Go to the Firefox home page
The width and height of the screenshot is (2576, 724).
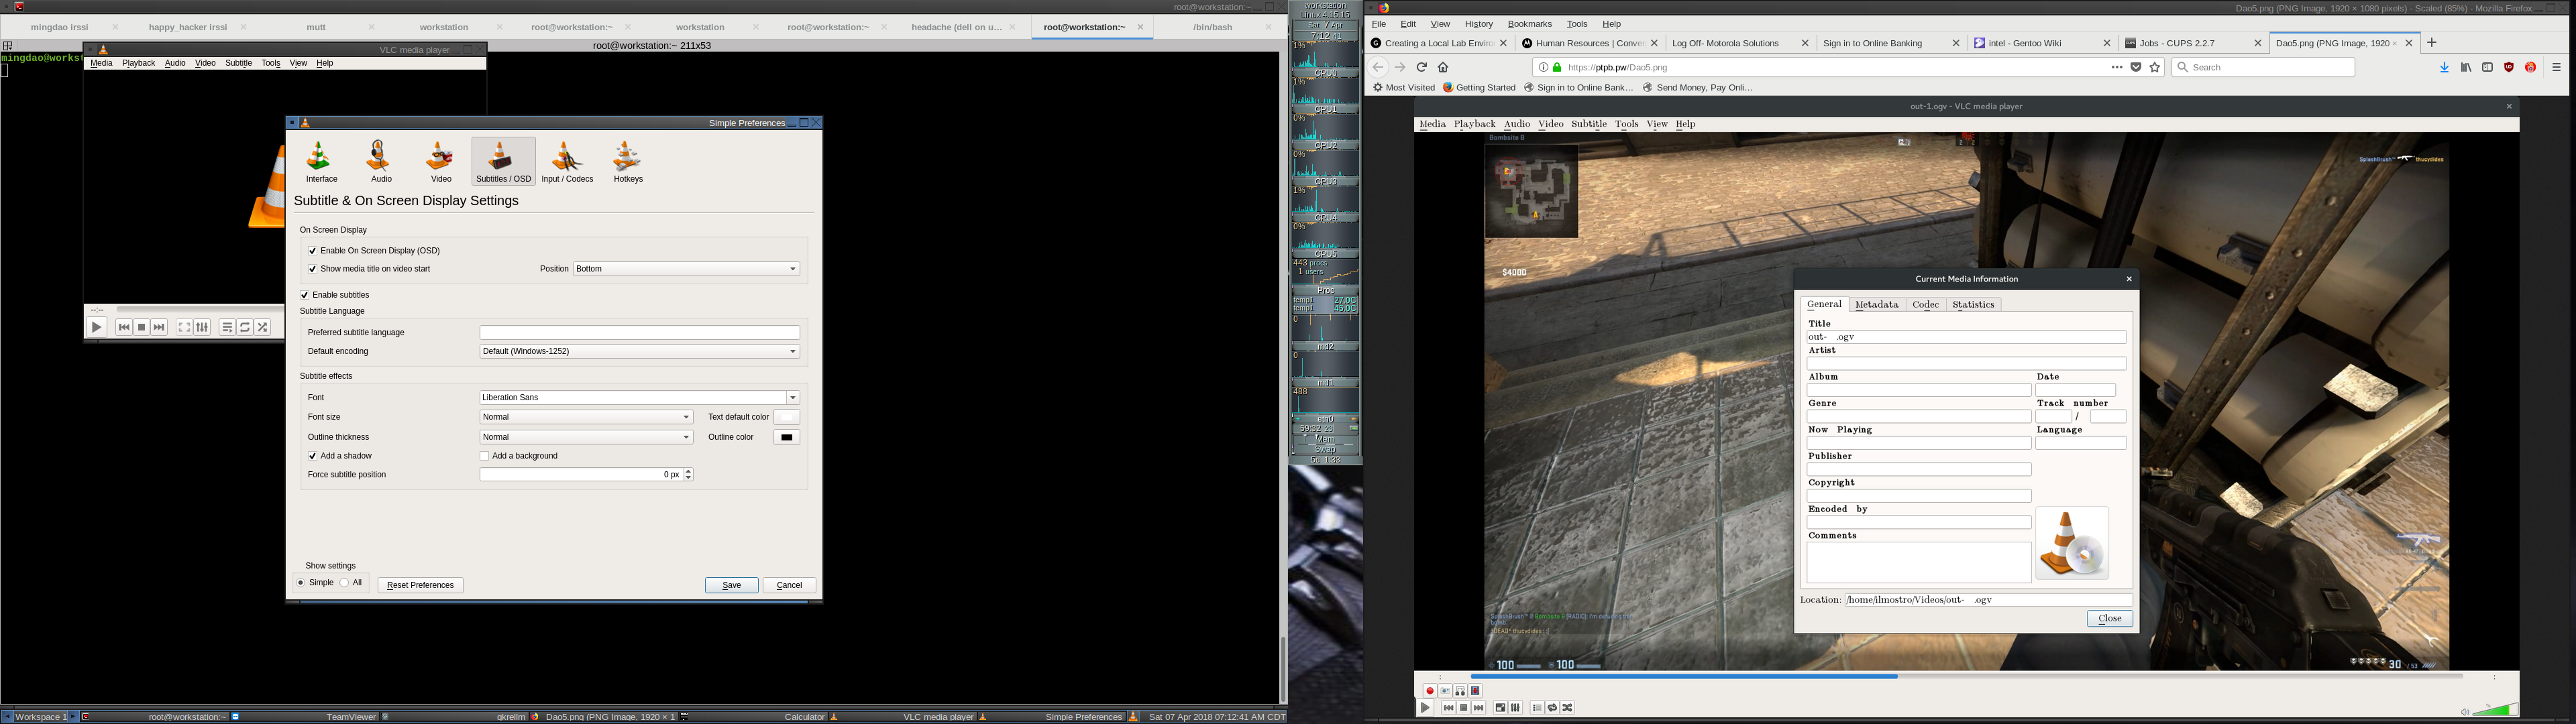point(1443,67)
